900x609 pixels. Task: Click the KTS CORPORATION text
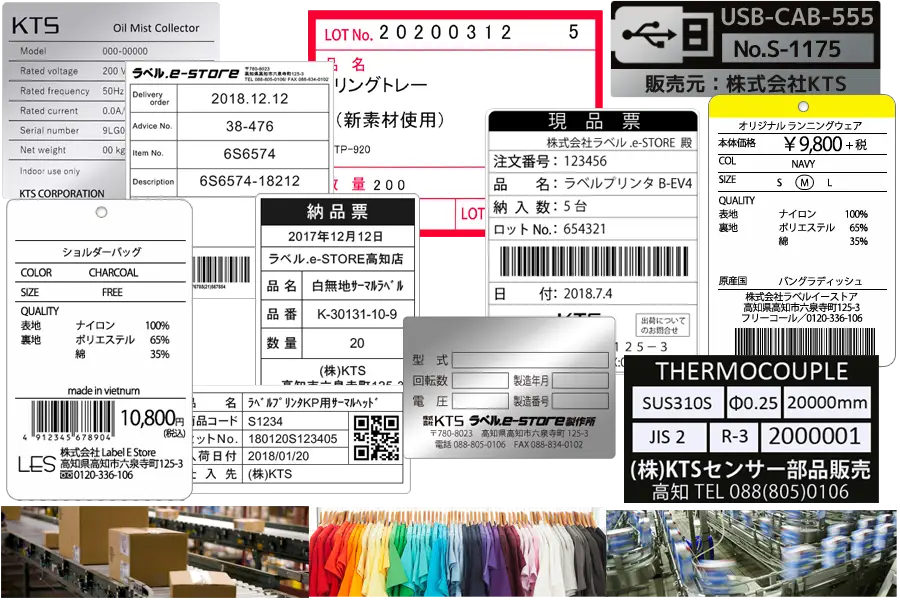[x=62, y=193]
